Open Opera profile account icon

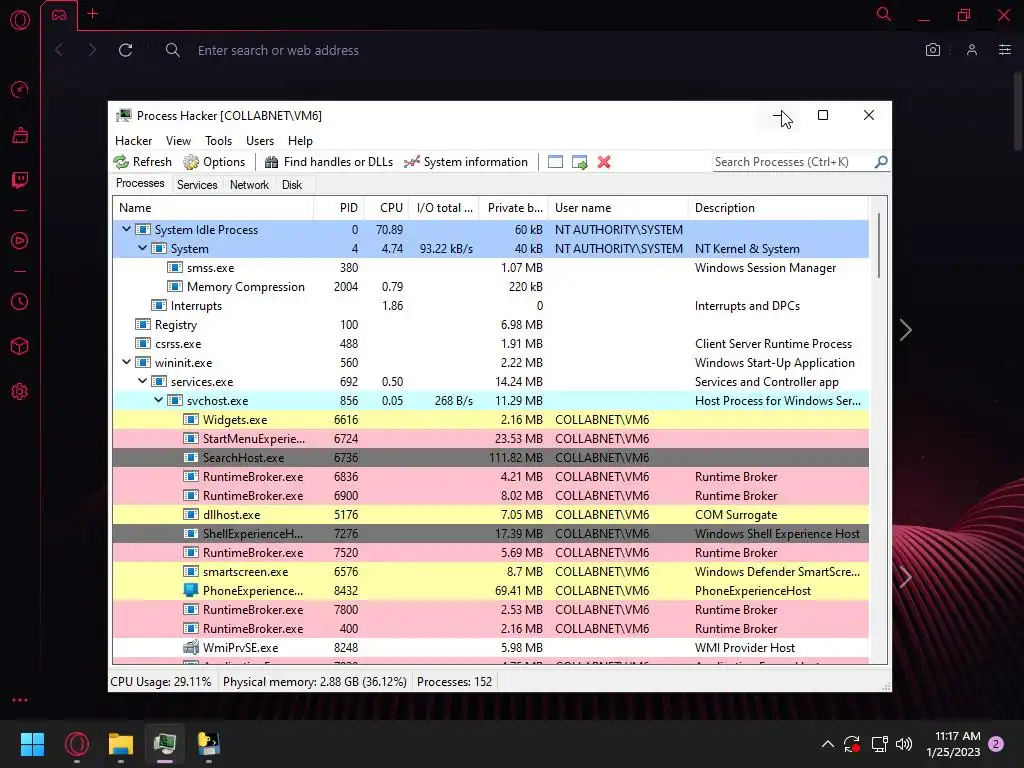(972, 50)
